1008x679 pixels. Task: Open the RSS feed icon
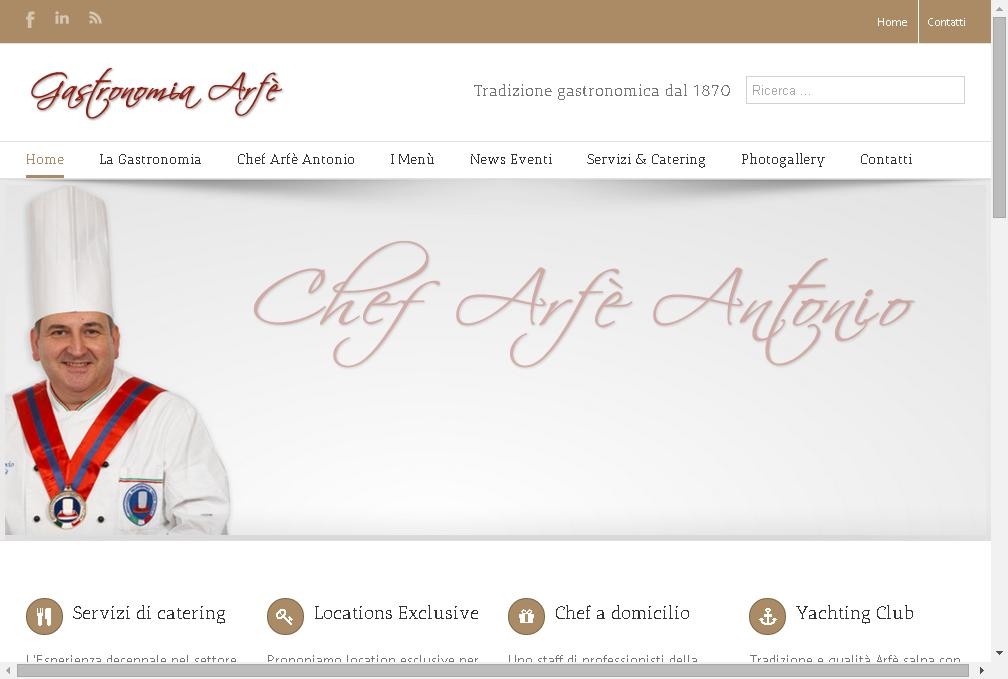coord(95,18)
